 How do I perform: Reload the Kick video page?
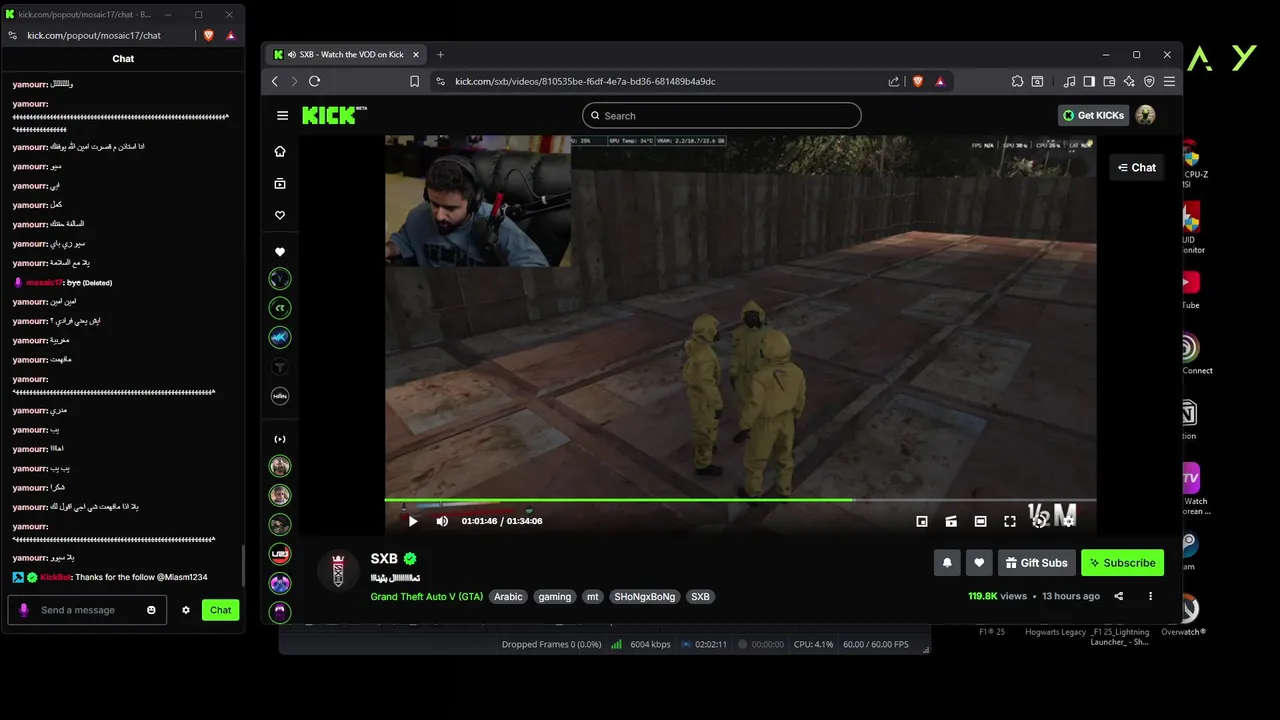point(314,81)
